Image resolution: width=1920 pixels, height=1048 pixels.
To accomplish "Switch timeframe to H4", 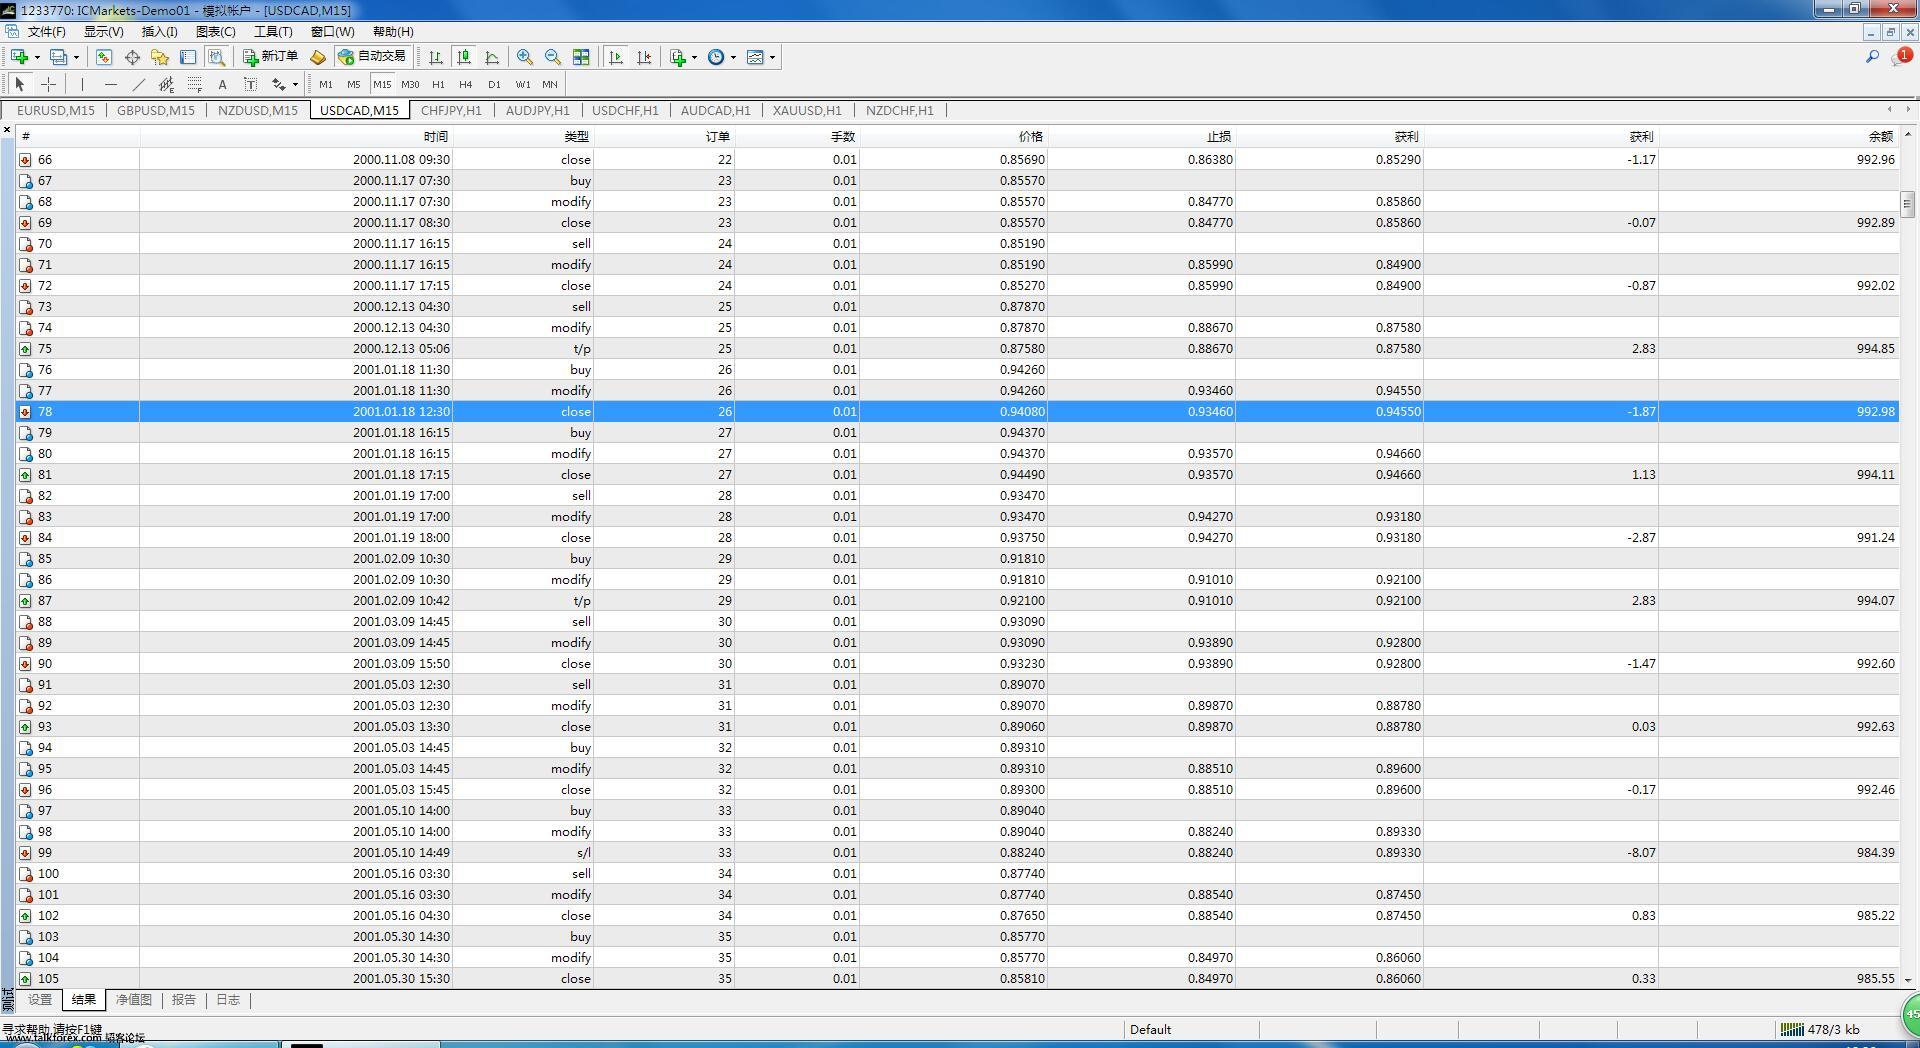I will coord(466,84).
